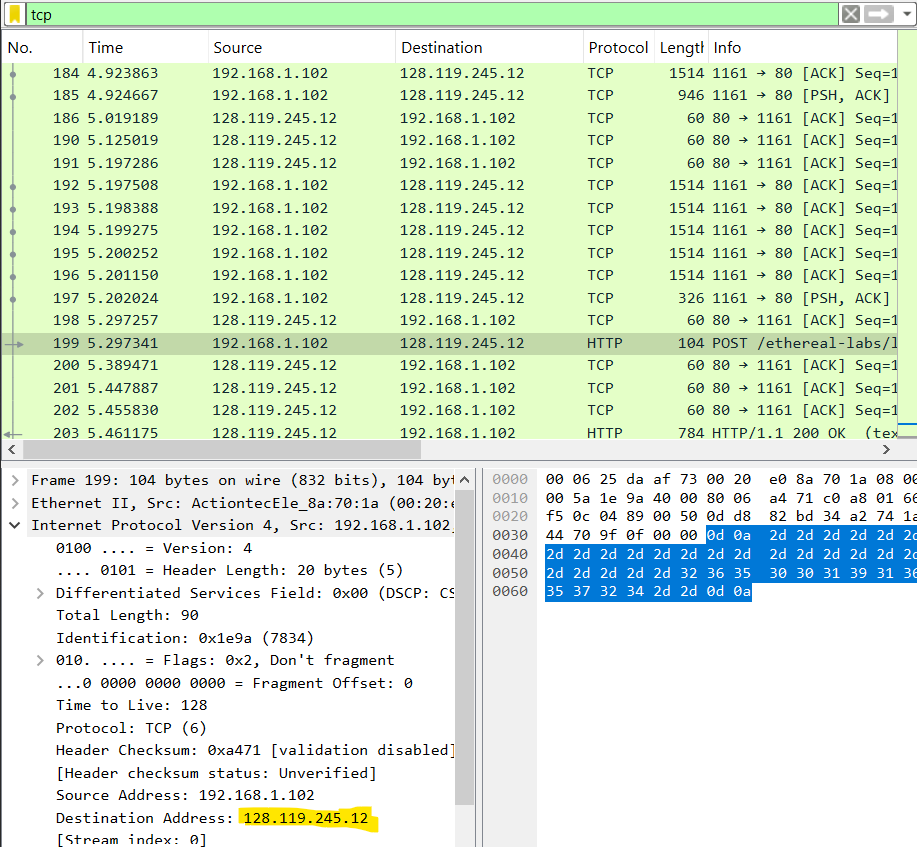Select HTTP 200 OK packet 203
This screenshot has height=847, width=917.
coord(449,432)
